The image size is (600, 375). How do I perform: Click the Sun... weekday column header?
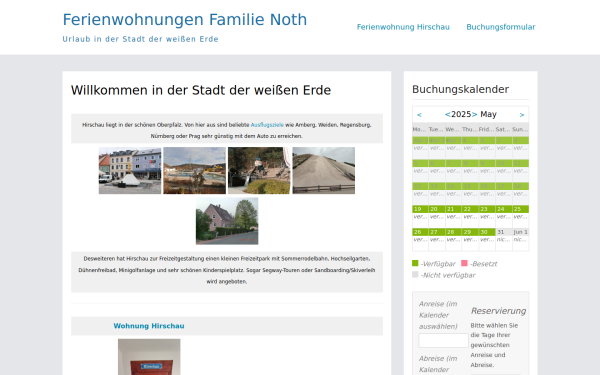pyautogui.click(x=520, y=129)
